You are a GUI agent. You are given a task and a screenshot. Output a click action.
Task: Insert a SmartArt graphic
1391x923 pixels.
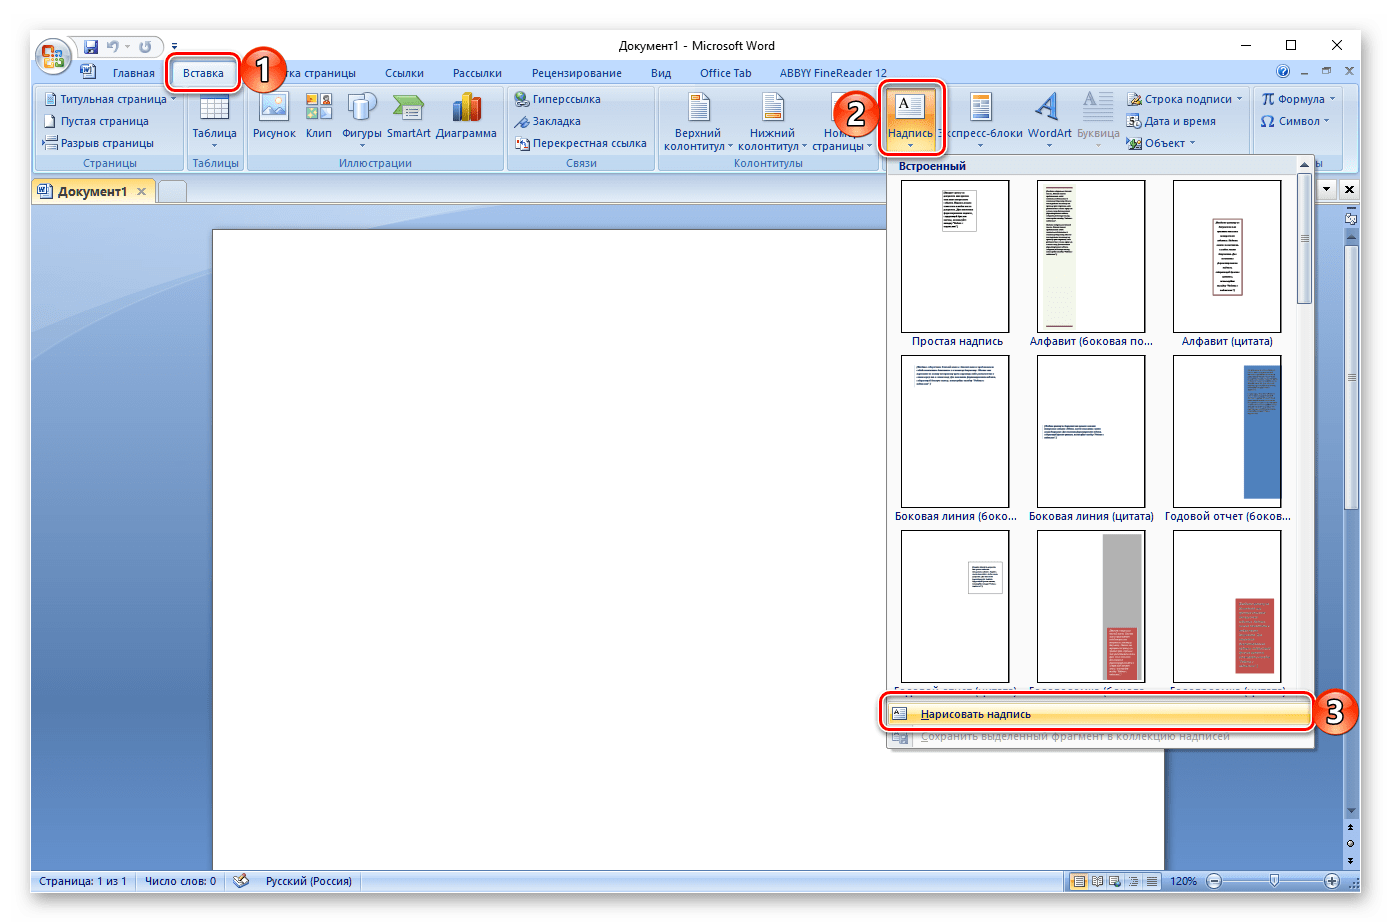(x=408, y=117)
